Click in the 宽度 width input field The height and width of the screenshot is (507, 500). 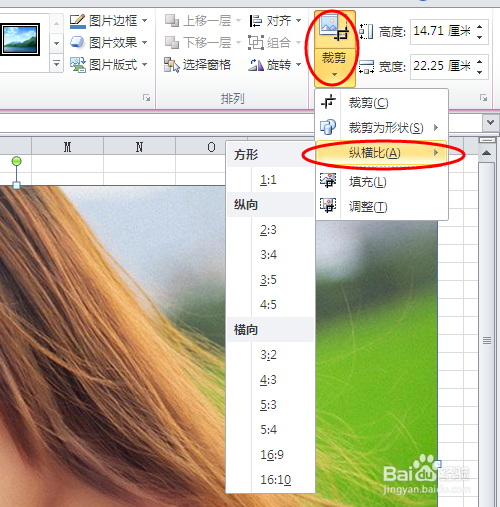click(x=442, y=67)
